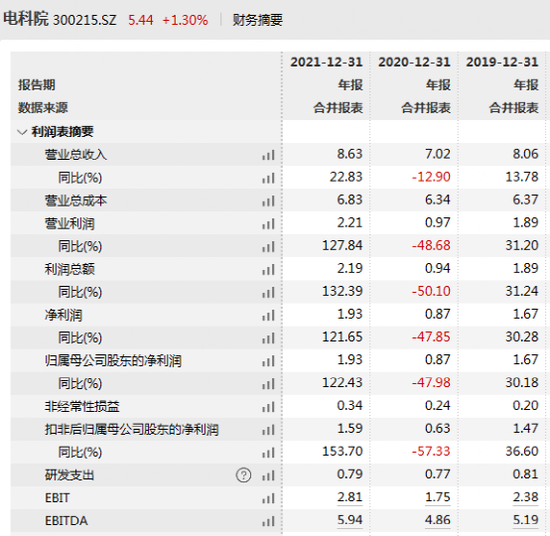550x536 pixels.
Task: Click chart icon beside 营业利润 同比(%)
Action: 268,246
